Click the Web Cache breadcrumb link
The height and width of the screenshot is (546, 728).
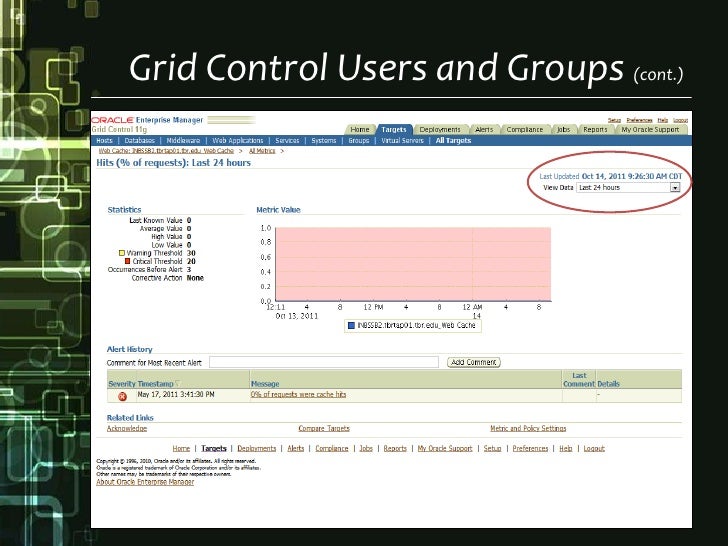(x=166, y=151)
